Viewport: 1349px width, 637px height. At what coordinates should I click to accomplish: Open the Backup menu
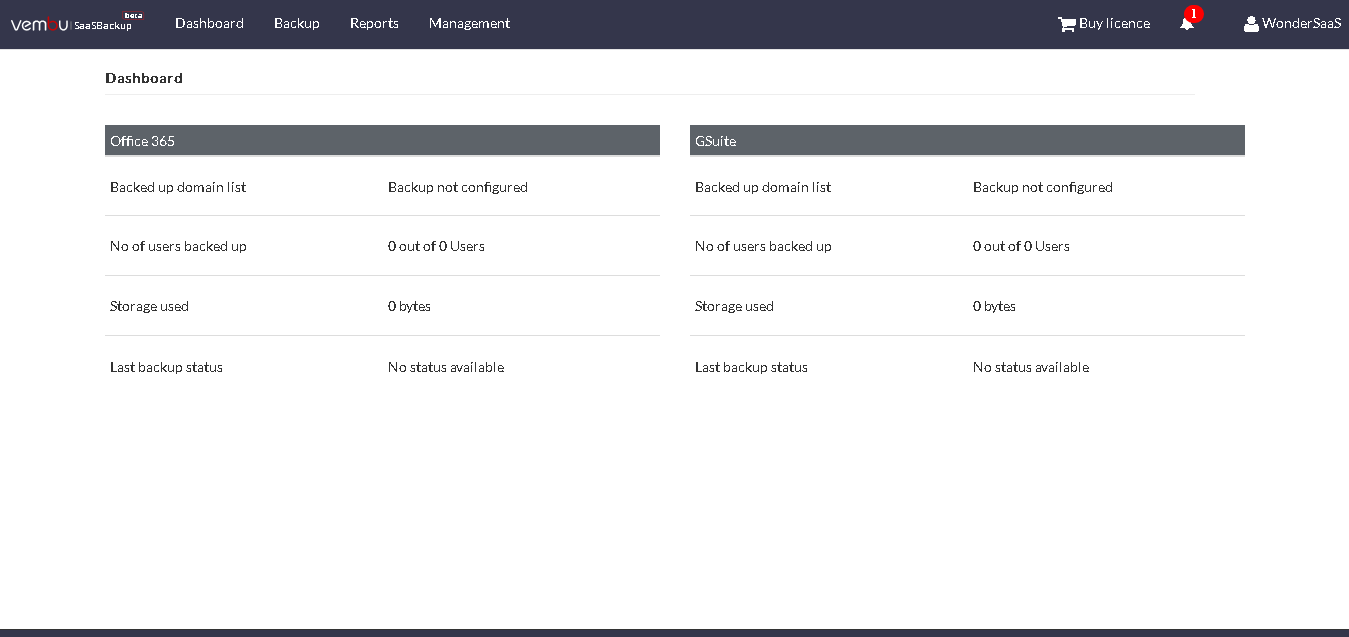pos(296,23)
